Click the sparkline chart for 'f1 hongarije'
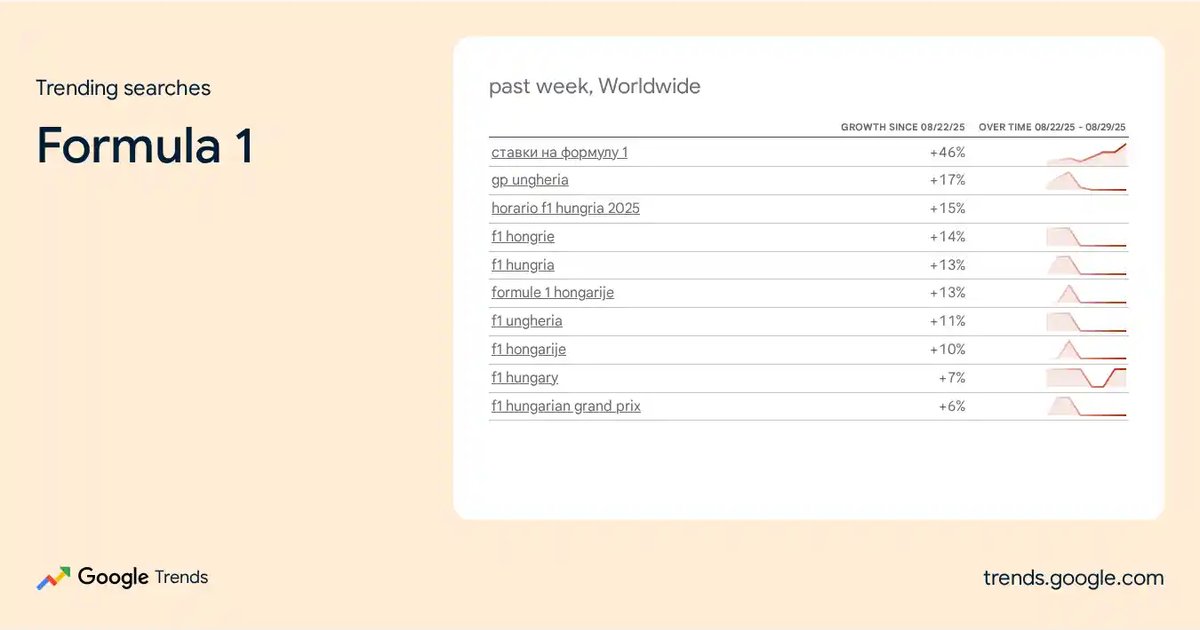Viewport: 1200px width, 630px height. [1086, 349]
